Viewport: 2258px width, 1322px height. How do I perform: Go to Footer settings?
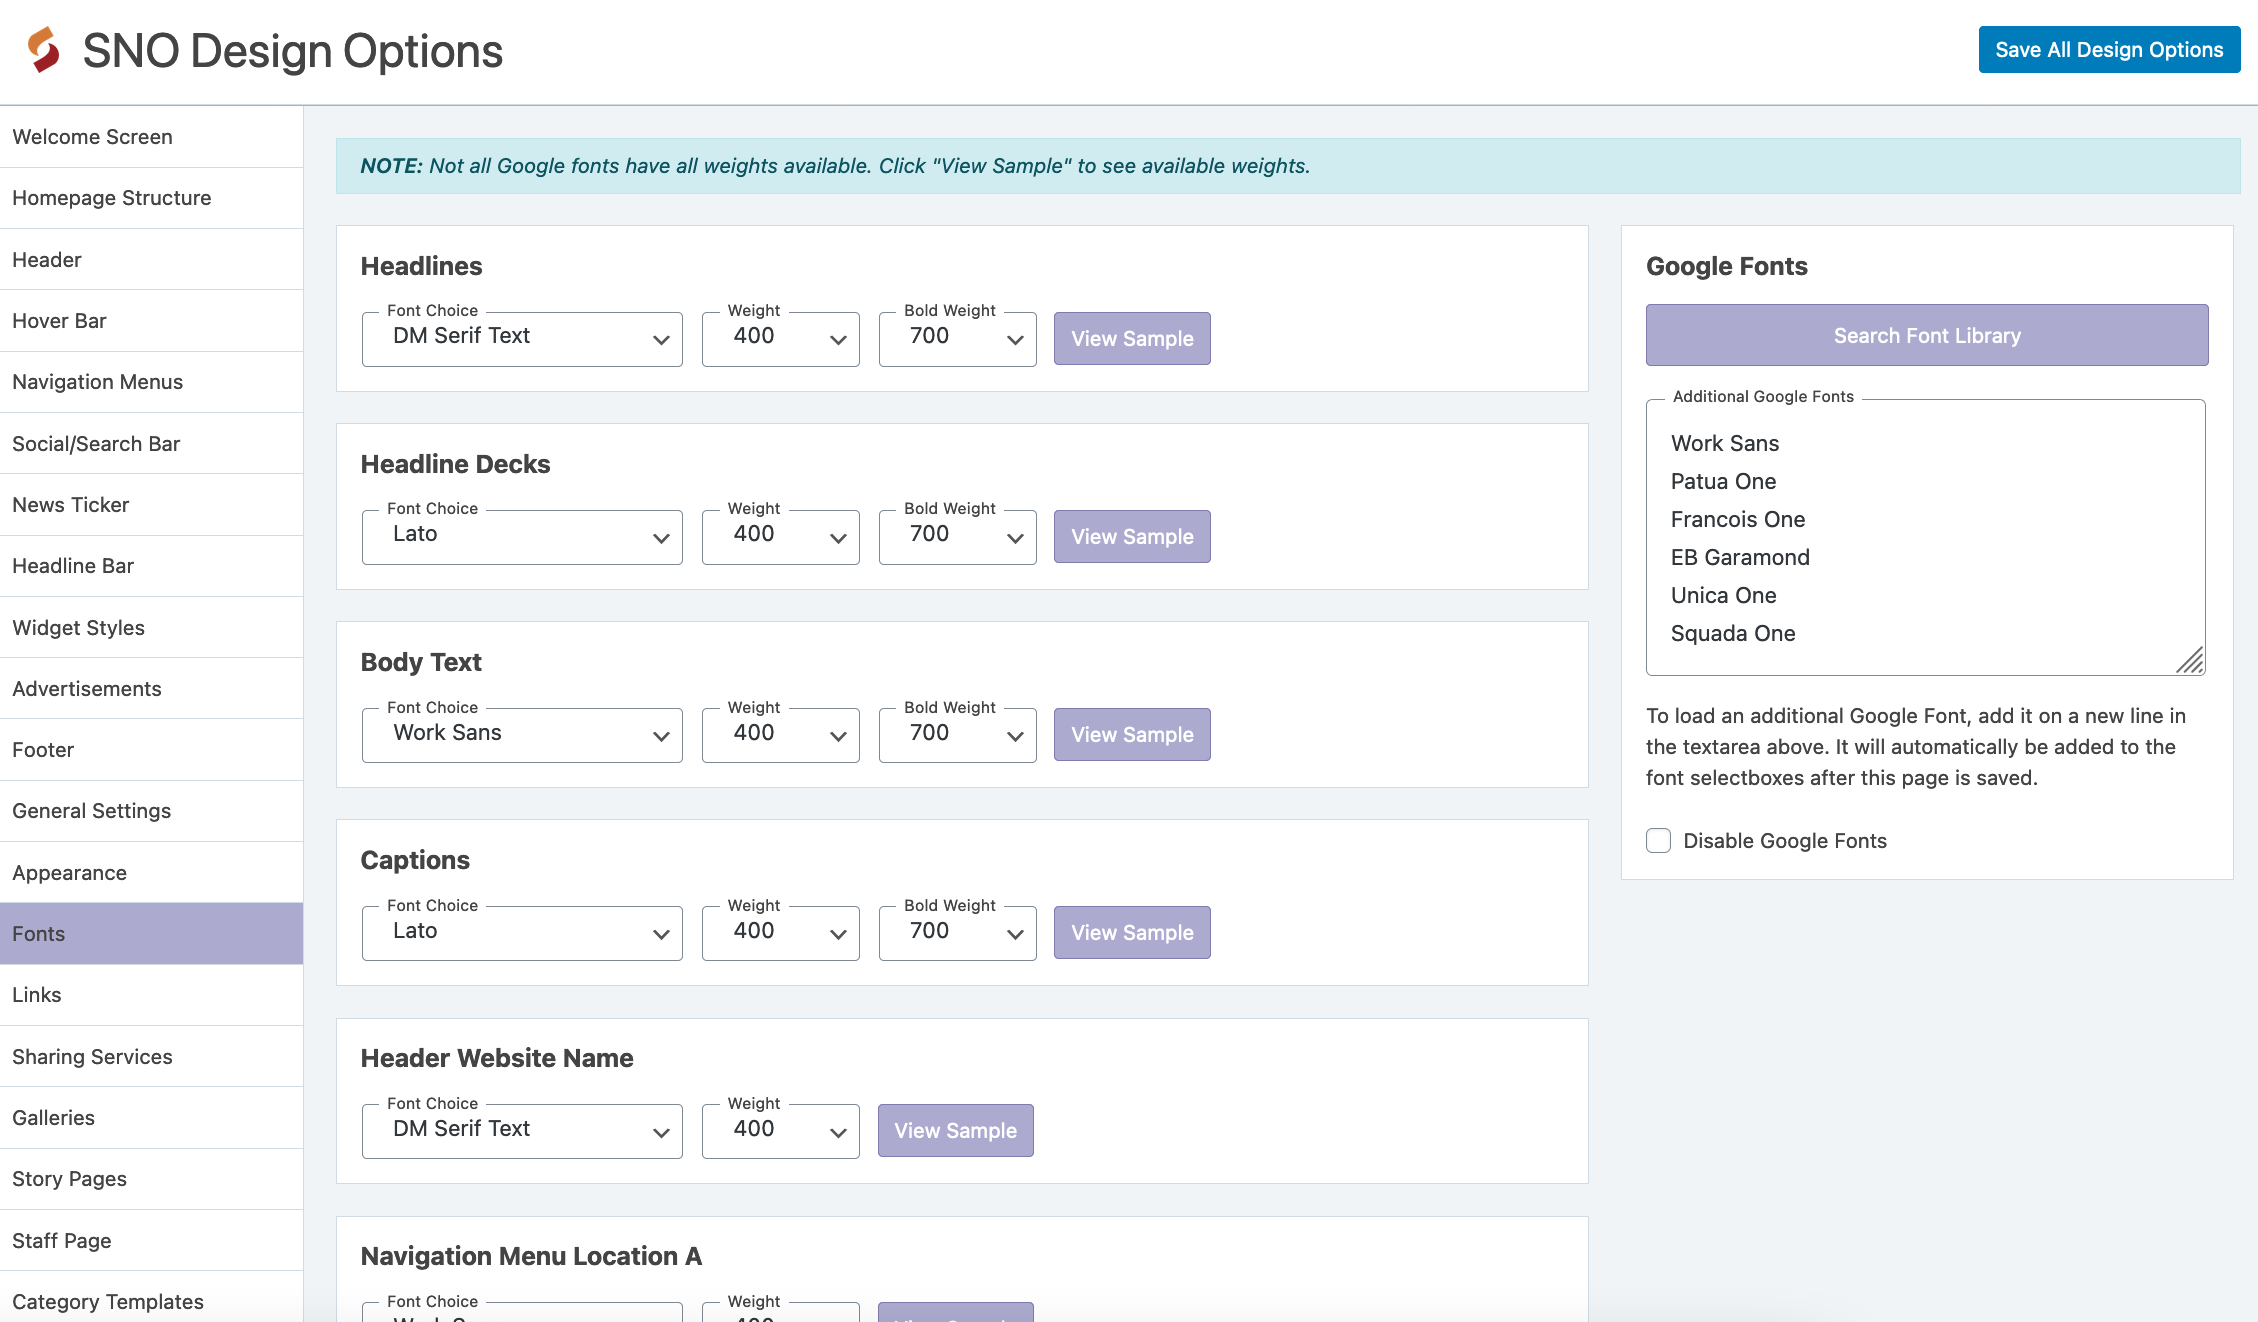(151, 750)
